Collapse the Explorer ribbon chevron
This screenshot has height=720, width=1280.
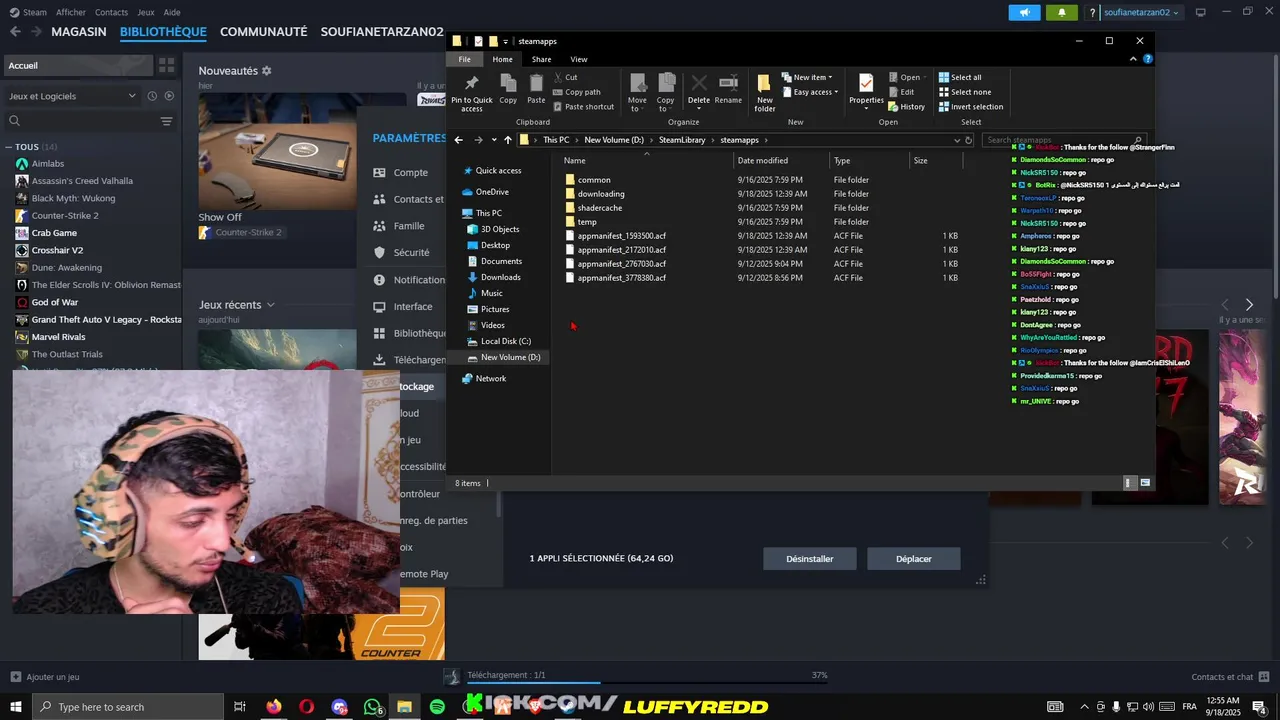tap(1133, 59)
